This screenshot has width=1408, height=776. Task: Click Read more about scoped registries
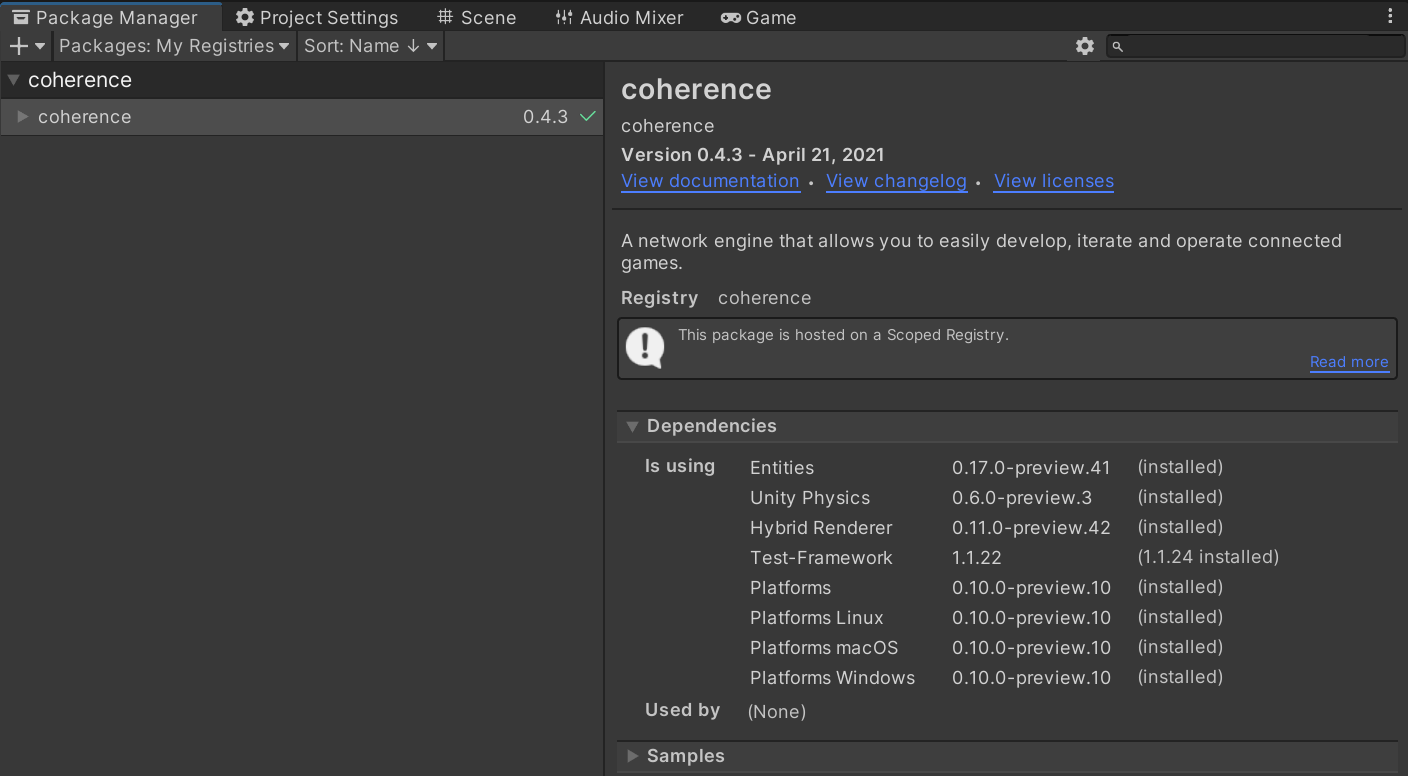[x=1349, y=362]
